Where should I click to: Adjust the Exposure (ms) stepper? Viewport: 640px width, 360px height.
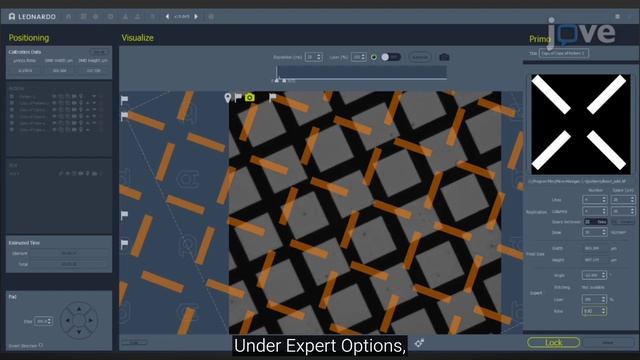[313, 57]
